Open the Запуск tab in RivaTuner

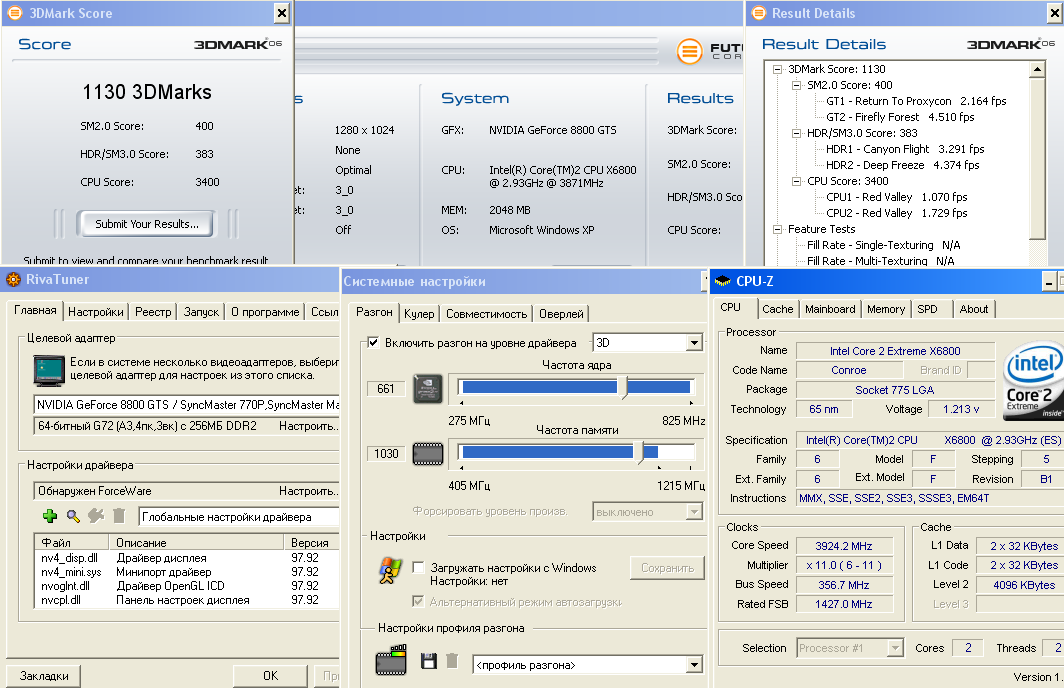(202, 312)
